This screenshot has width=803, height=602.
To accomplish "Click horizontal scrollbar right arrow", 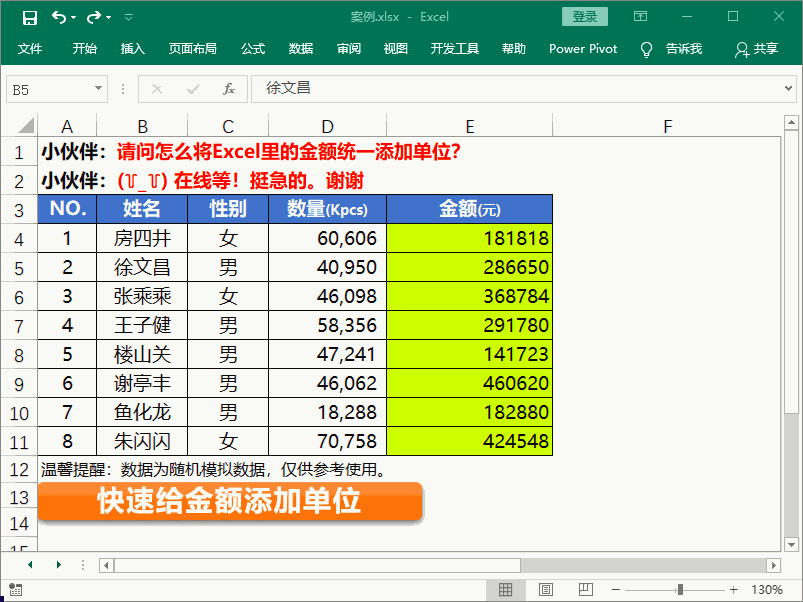I will click(773, 565).
